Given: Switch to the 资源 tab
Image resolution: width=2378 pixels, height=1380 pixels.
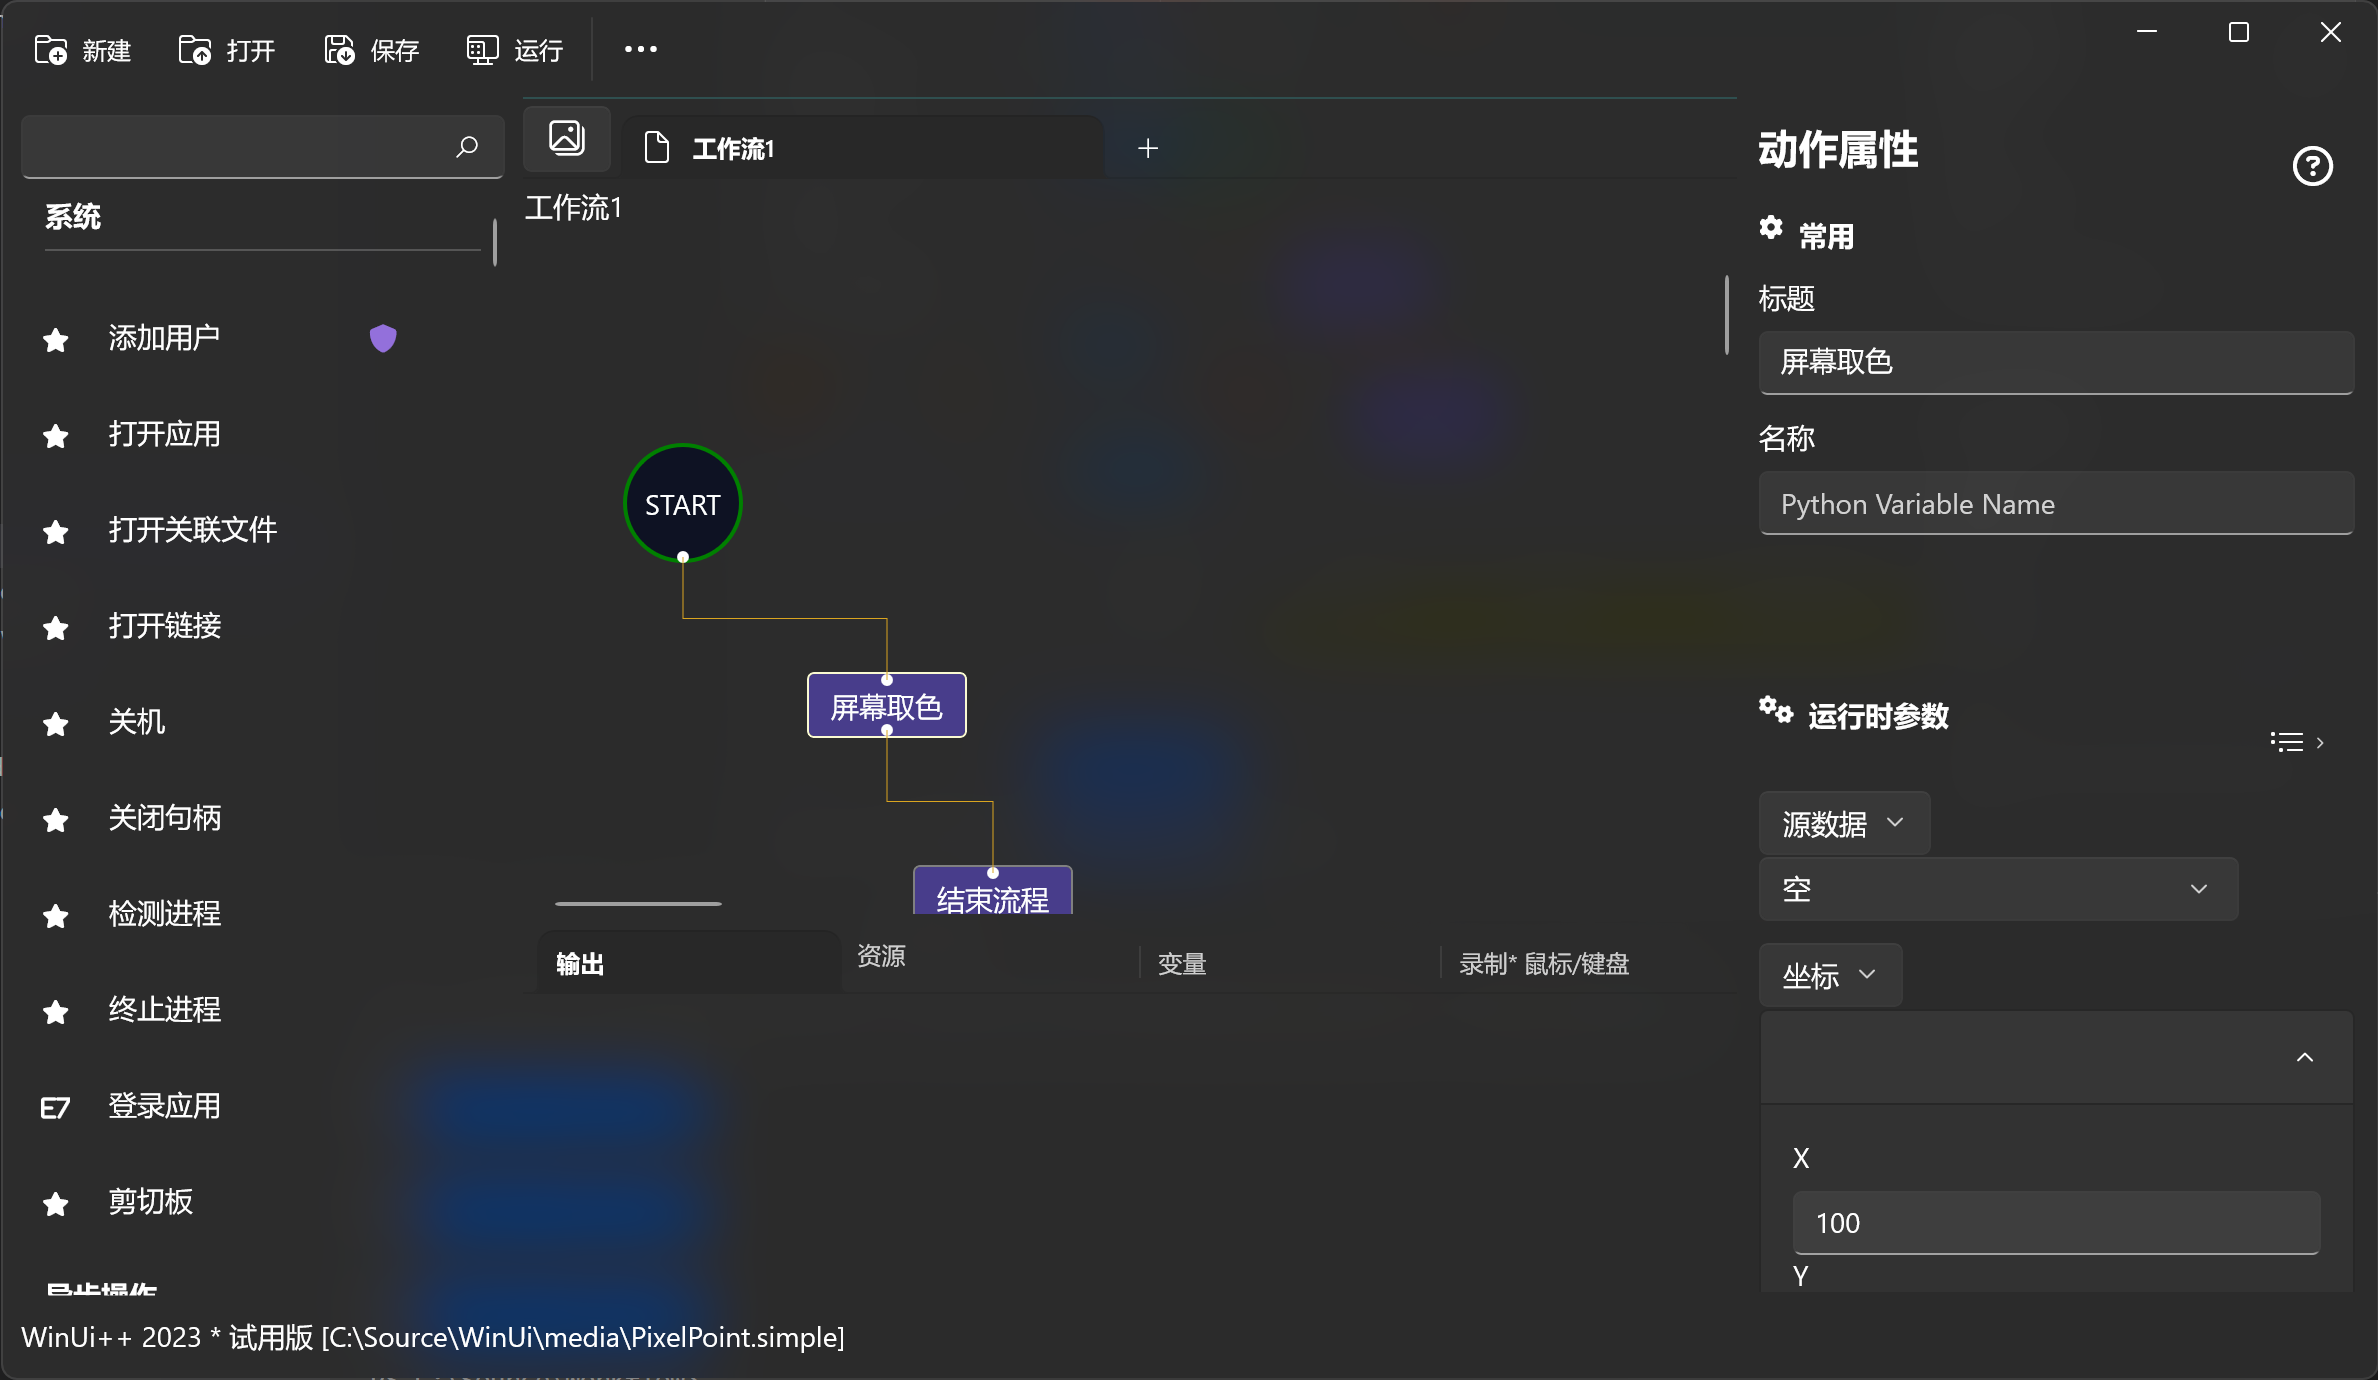Looking at the screenshot, I should [881, 956].
